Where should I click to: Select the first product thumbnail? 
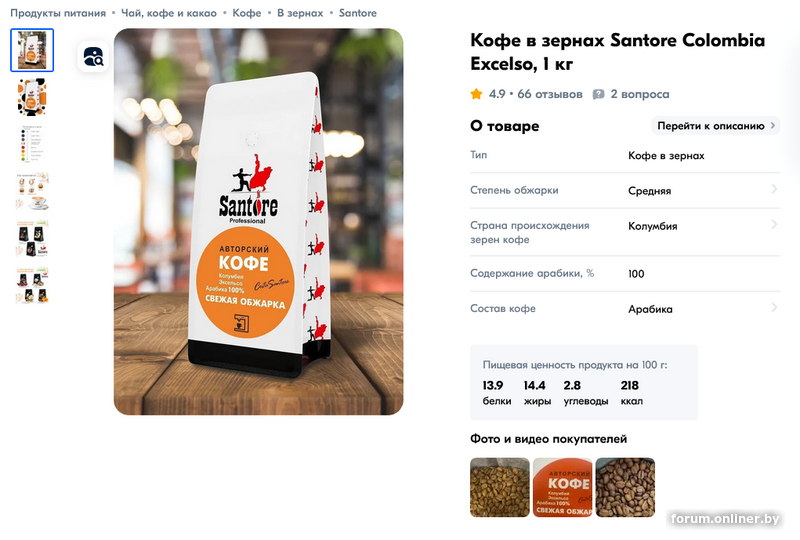tap(32, 50)
